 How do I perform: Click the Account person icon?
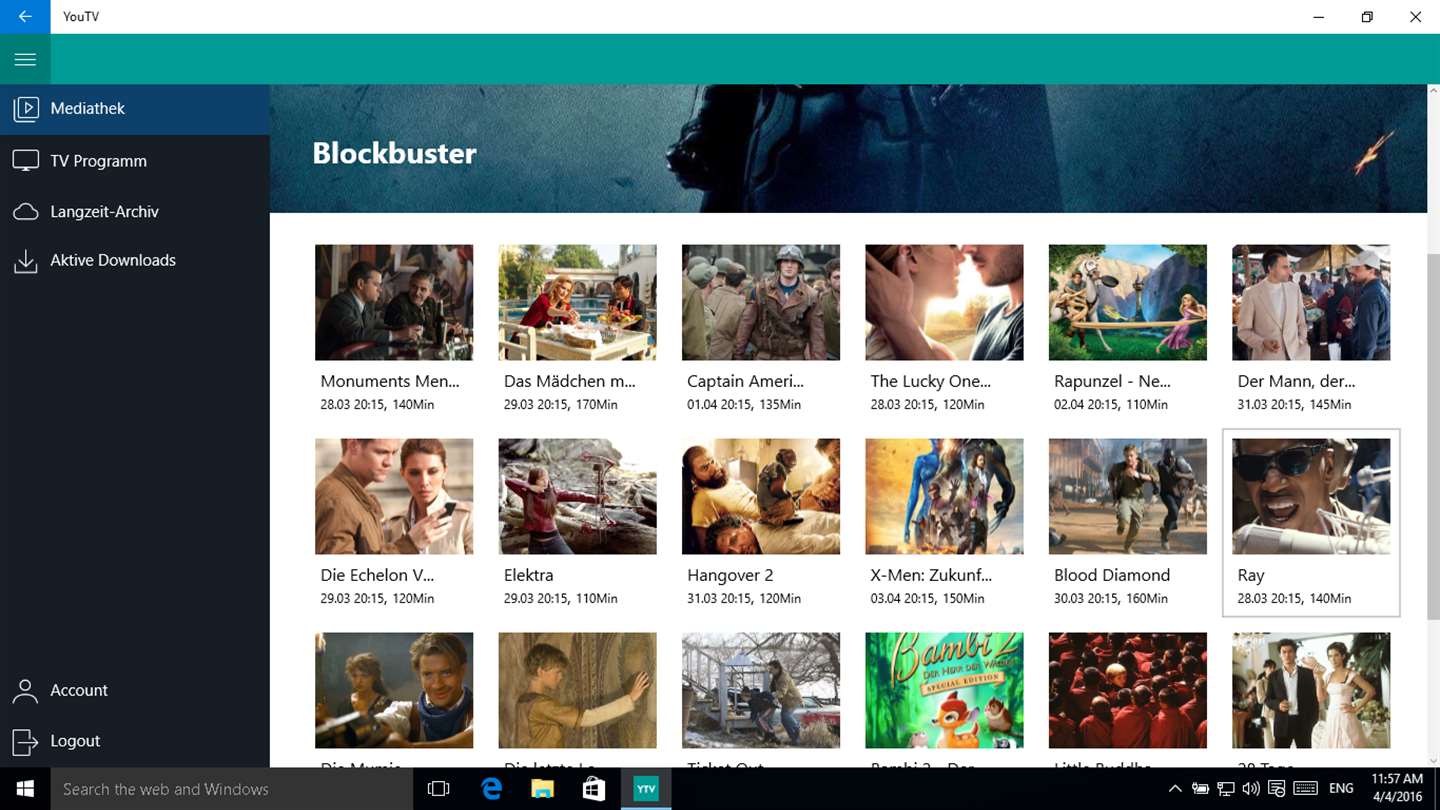click(x=25, y=690)
